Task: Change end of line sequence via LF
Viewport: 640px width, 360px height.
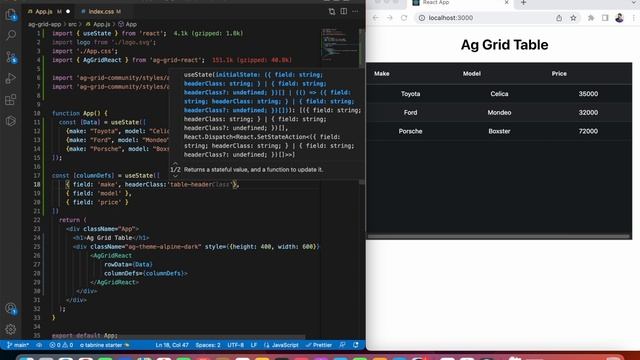Action: 253,345
